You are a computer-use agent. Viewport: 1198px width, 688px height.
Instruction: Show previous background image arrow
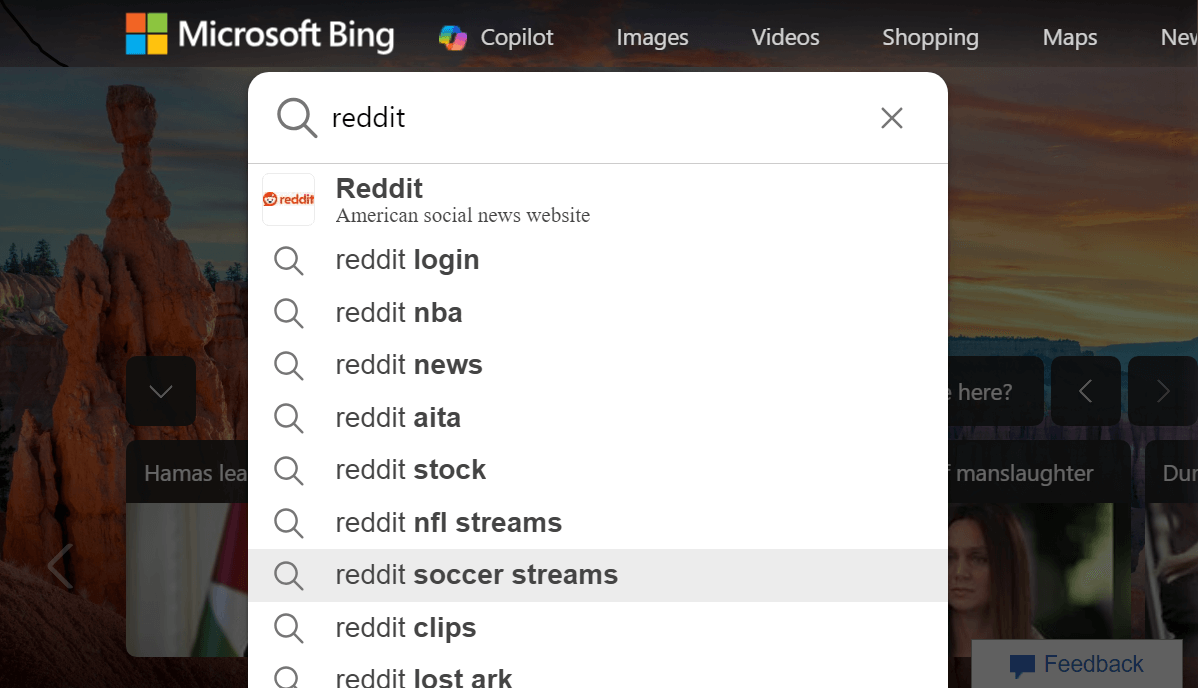pos(60,566)
